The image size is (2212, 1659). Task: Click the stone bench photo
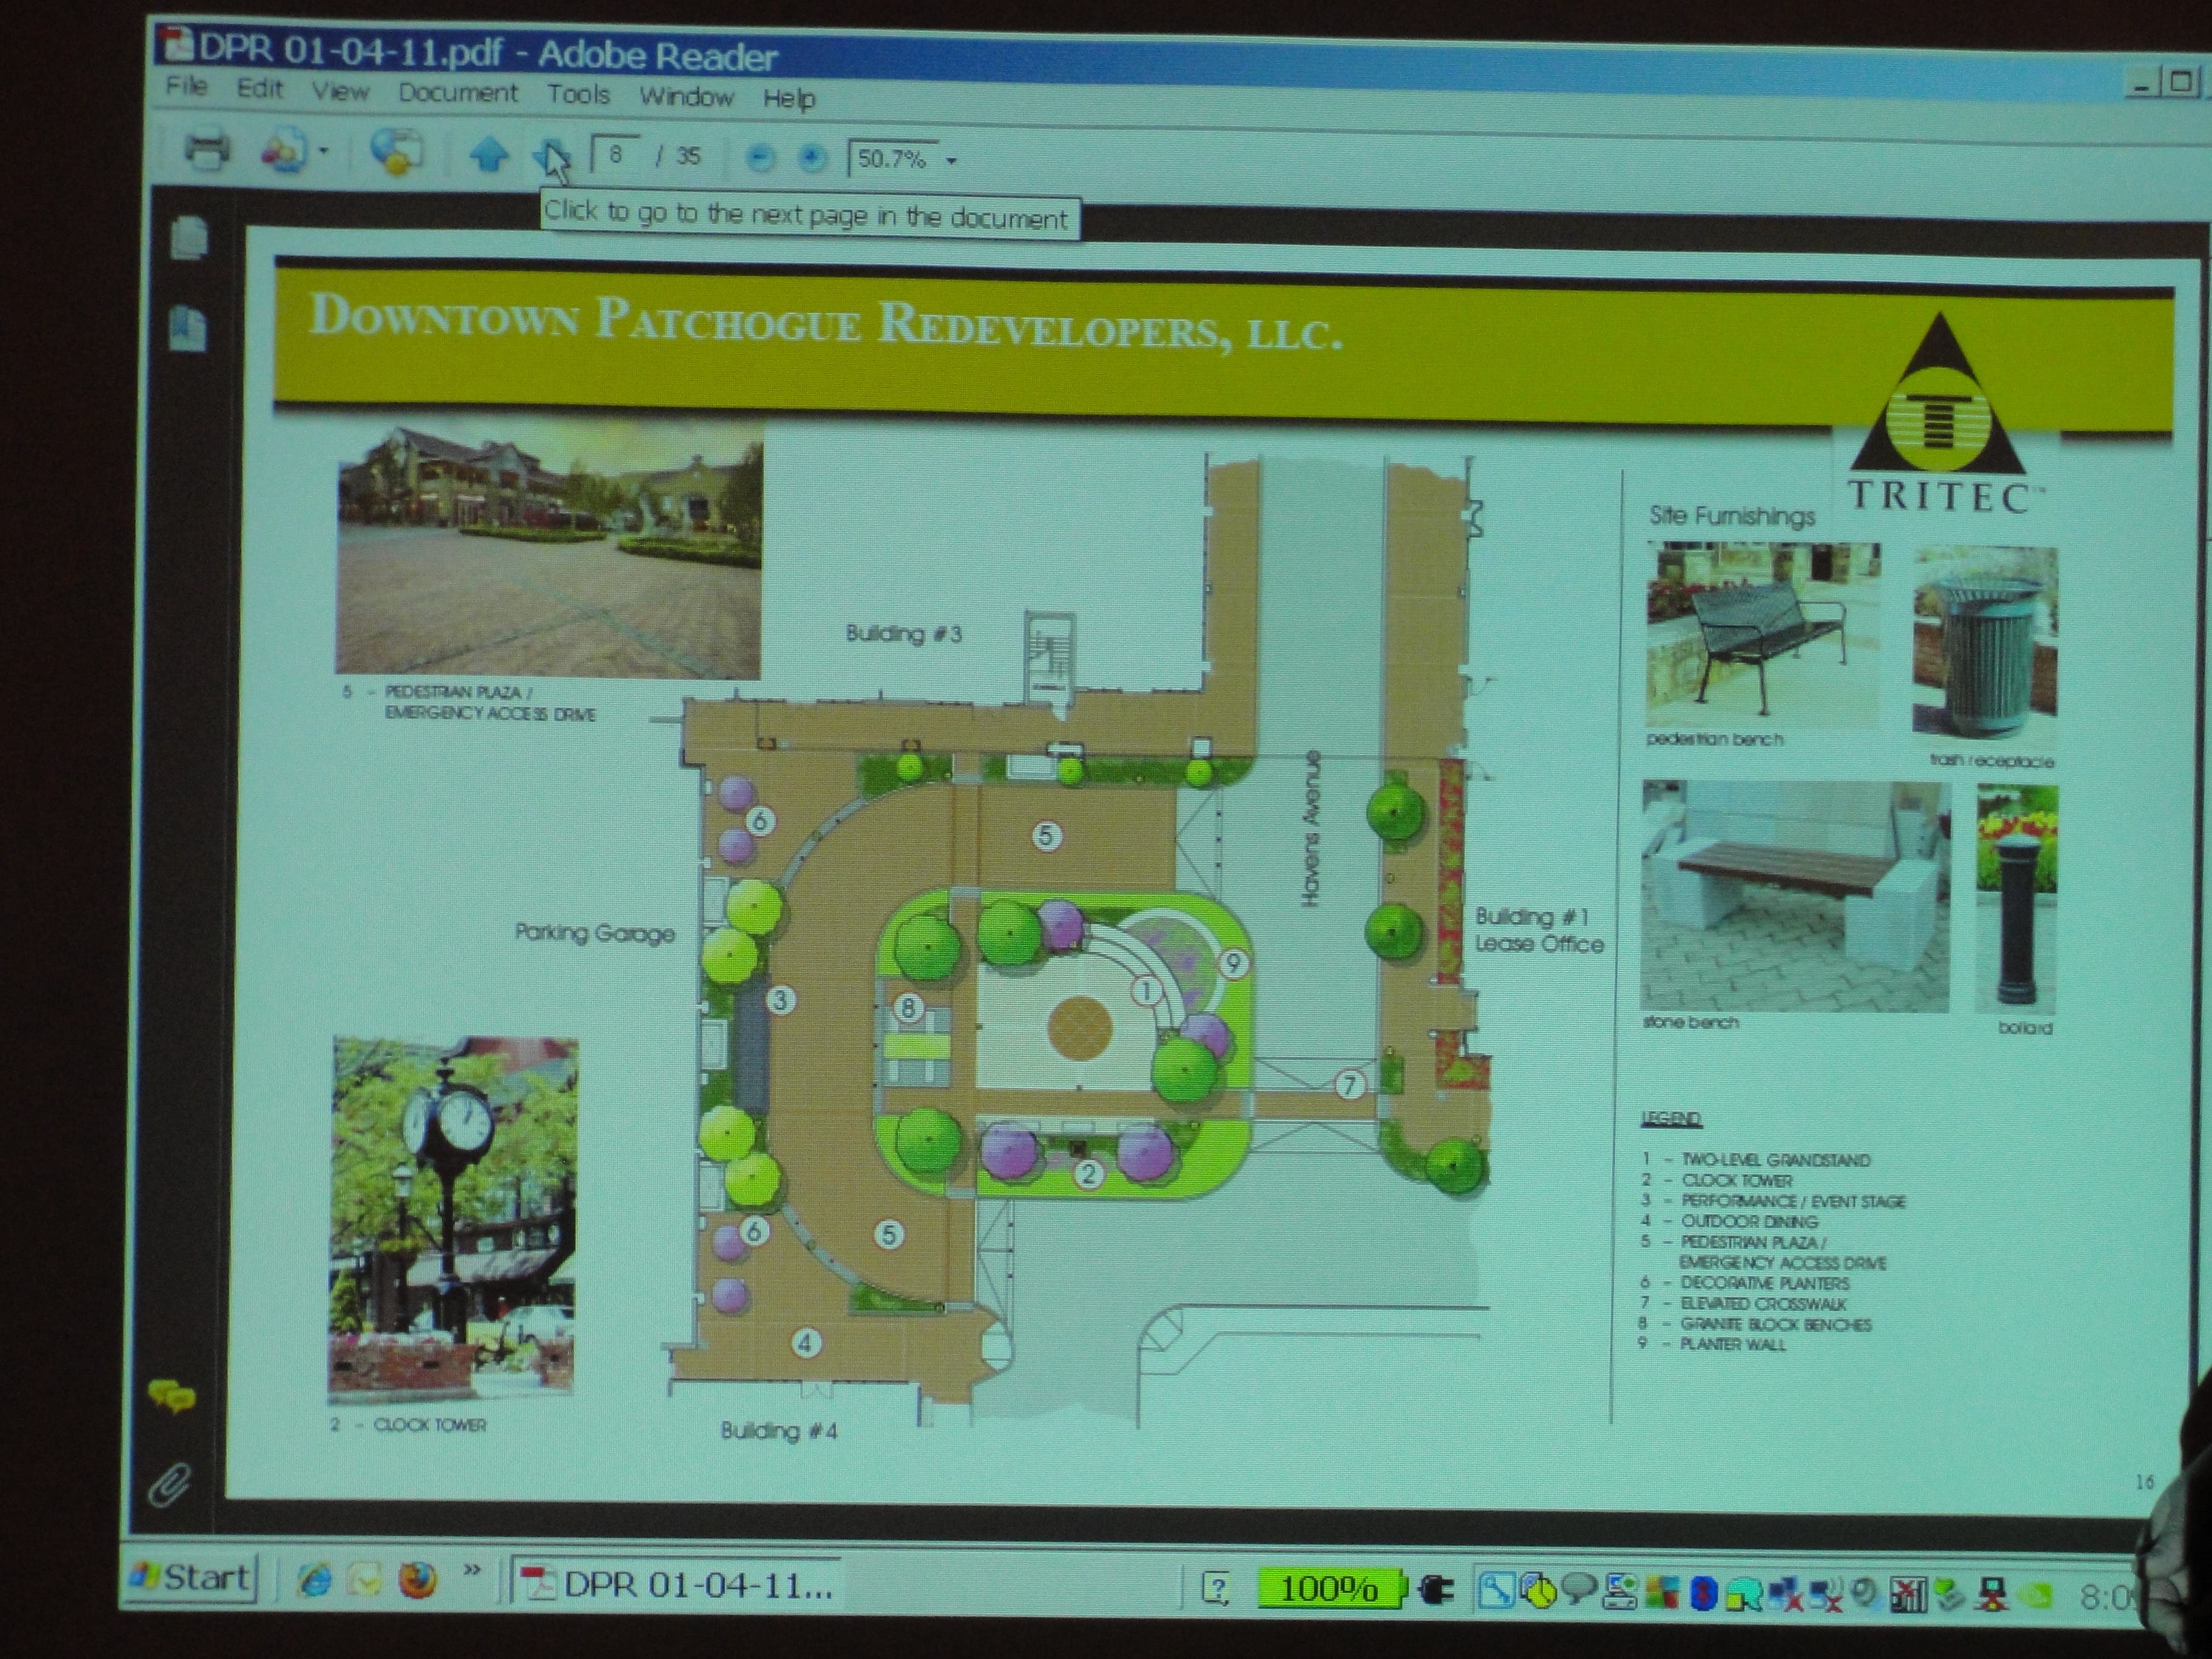pos(1795,896)
